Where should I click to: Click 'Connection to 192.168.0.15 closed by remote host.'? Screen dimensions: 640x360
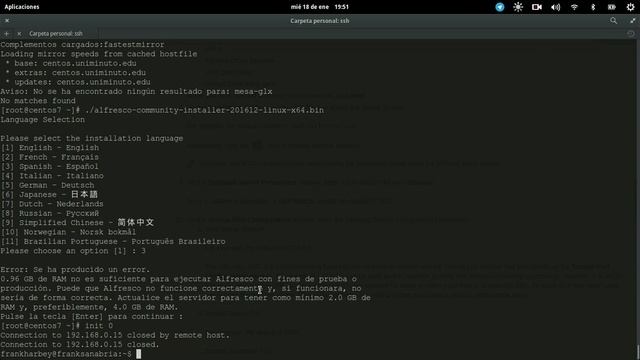click(115, 336)
